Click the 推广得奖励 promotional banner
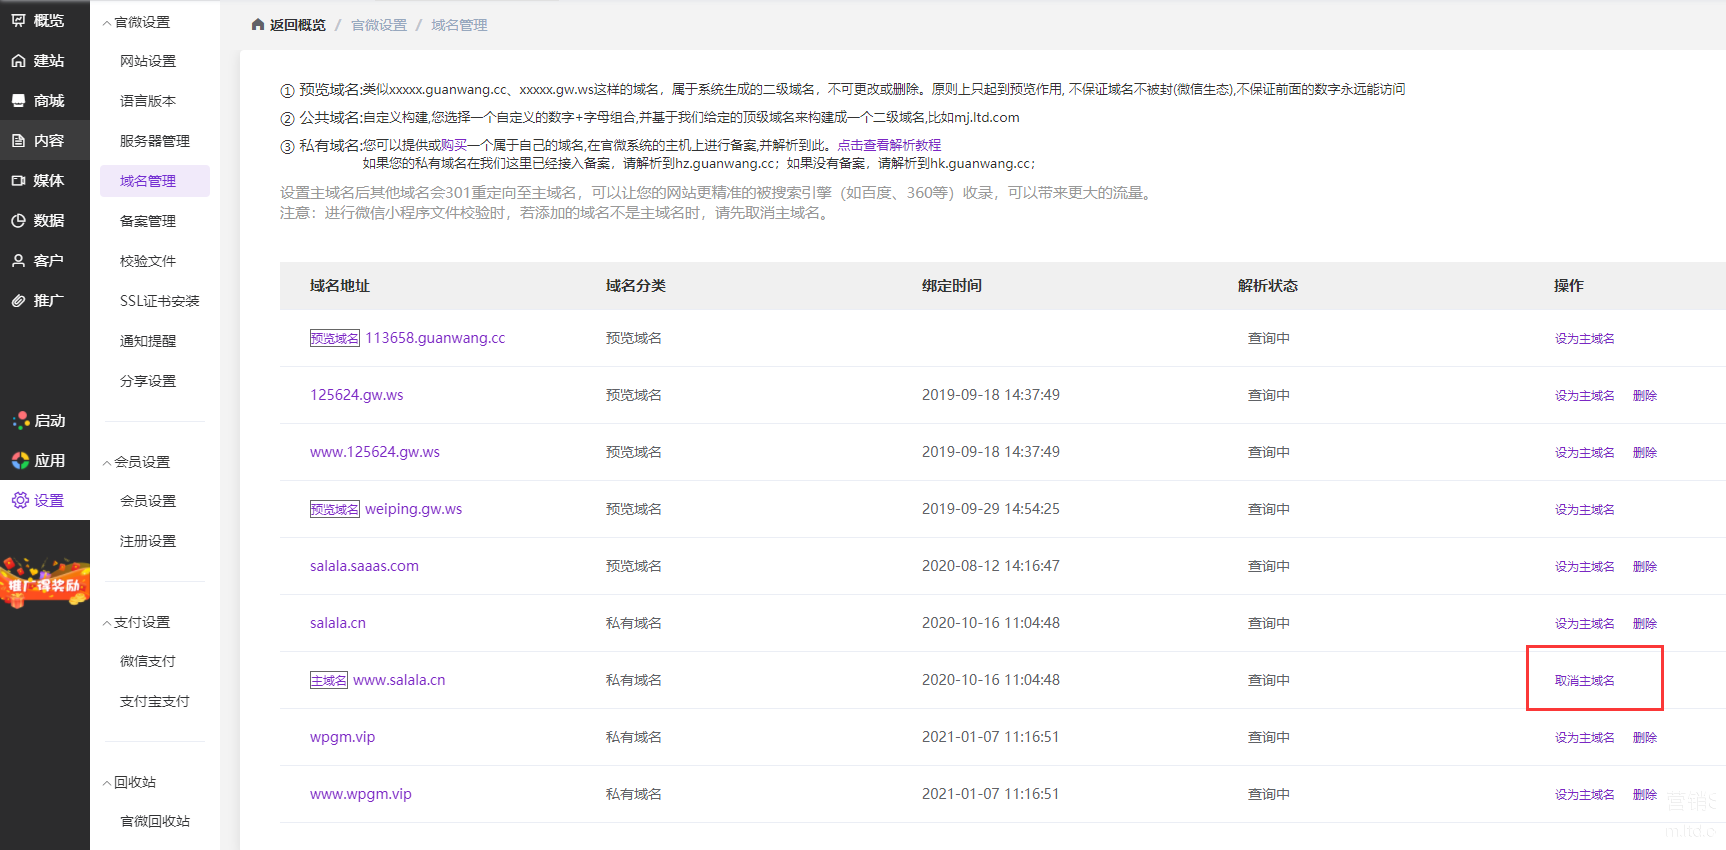The image size is (1726, 850). 45,583
